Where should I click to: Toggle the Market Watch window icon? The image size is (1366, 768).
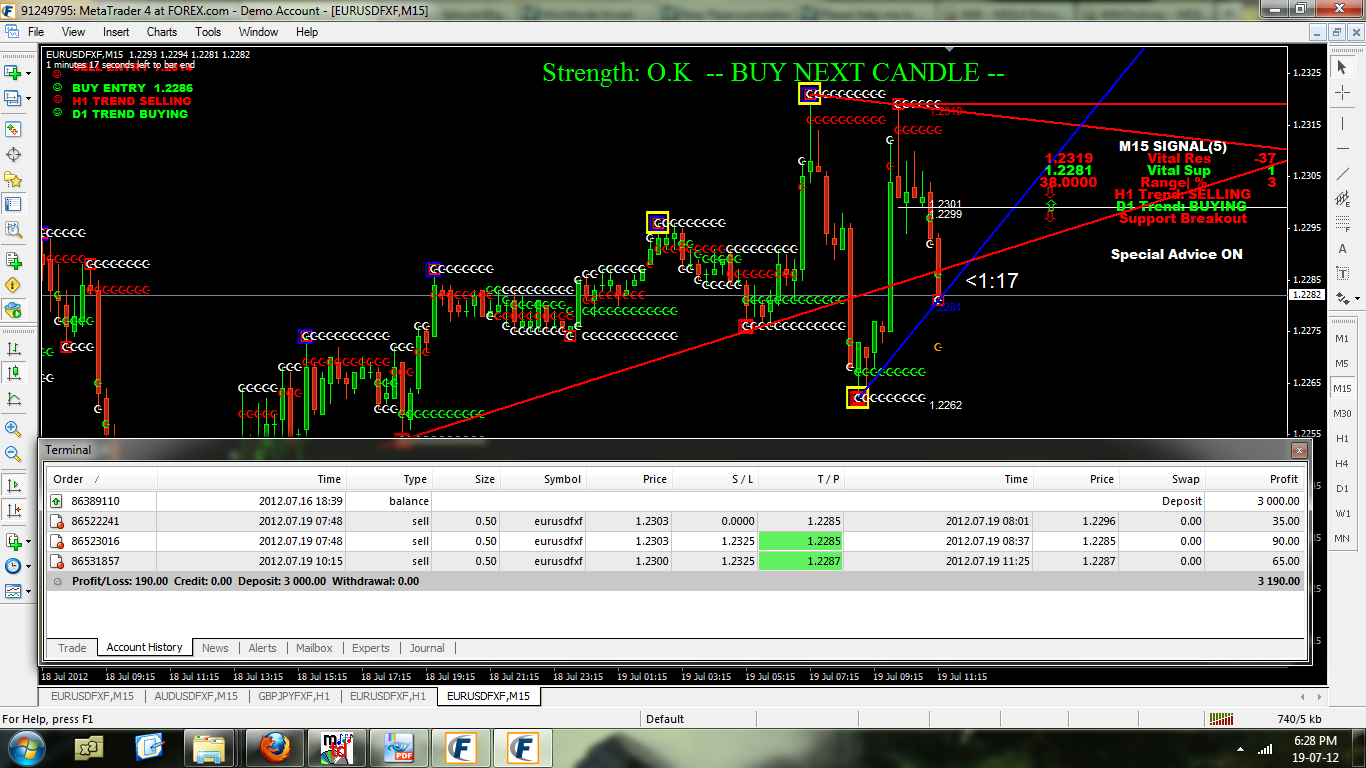tap(13, 129)
